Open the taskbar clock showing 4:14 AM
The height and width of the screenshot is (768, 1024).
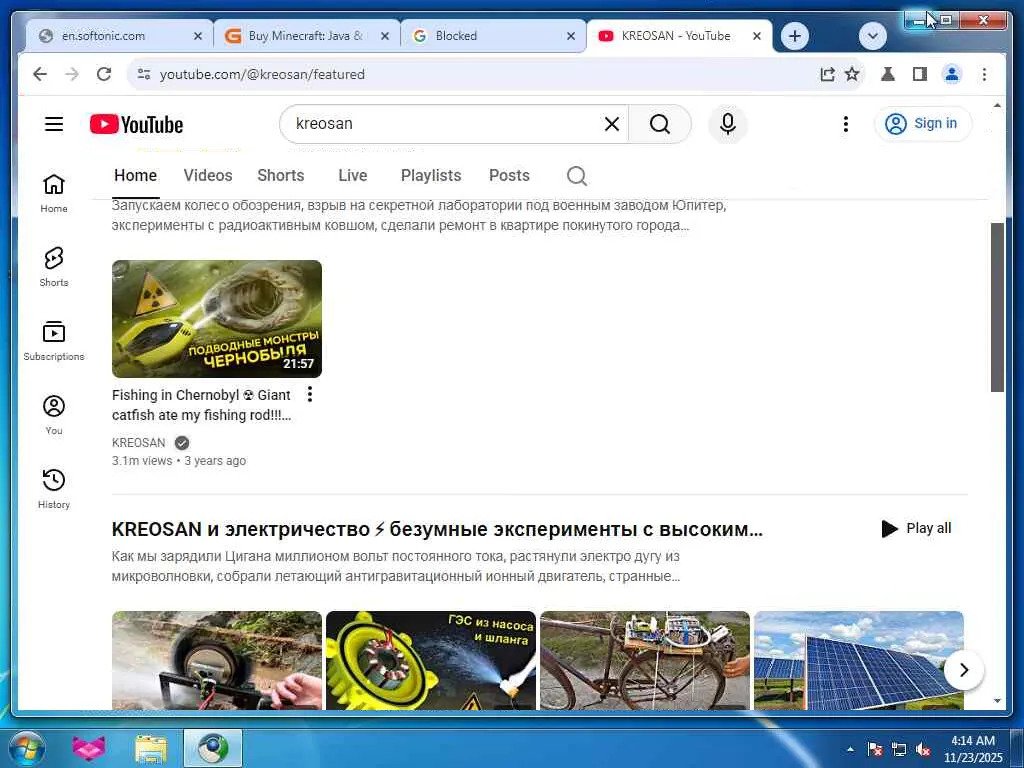pos(973,749)
